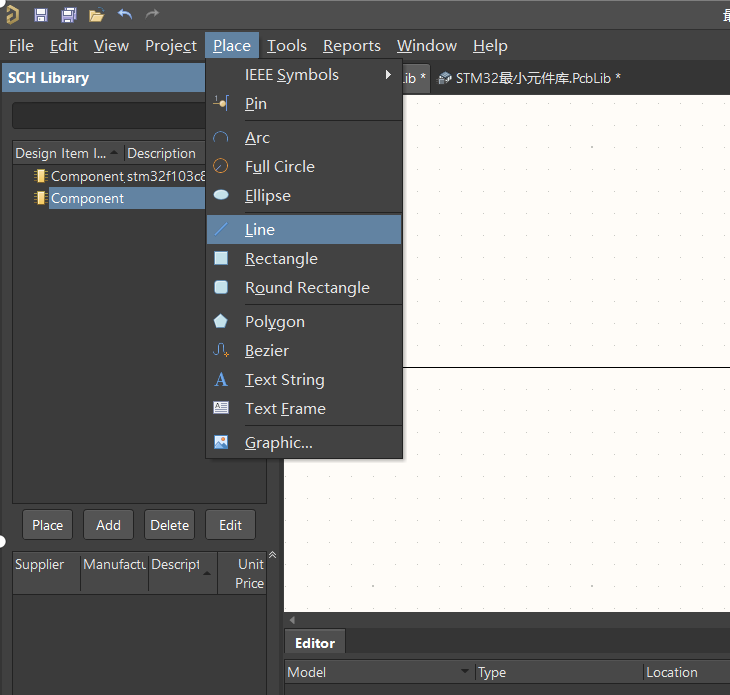Select the Editor tab
The width and height of the screenshot is (730, 695).
click(x=315, y=642)
